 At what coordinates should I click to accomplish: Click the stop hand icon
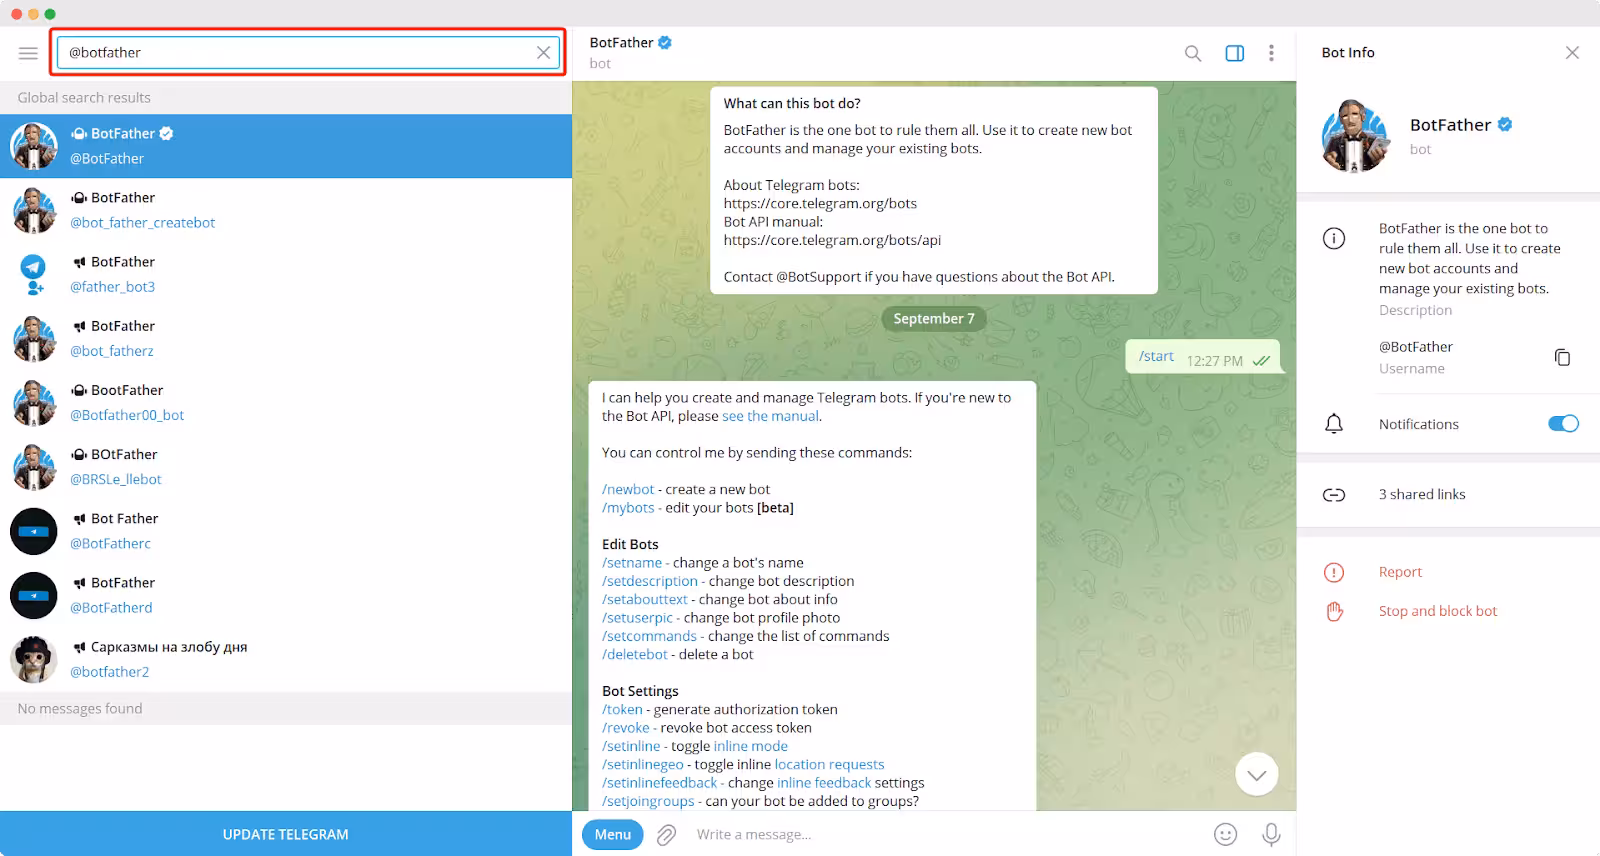pyautogui.click(x=1334, y=611)
